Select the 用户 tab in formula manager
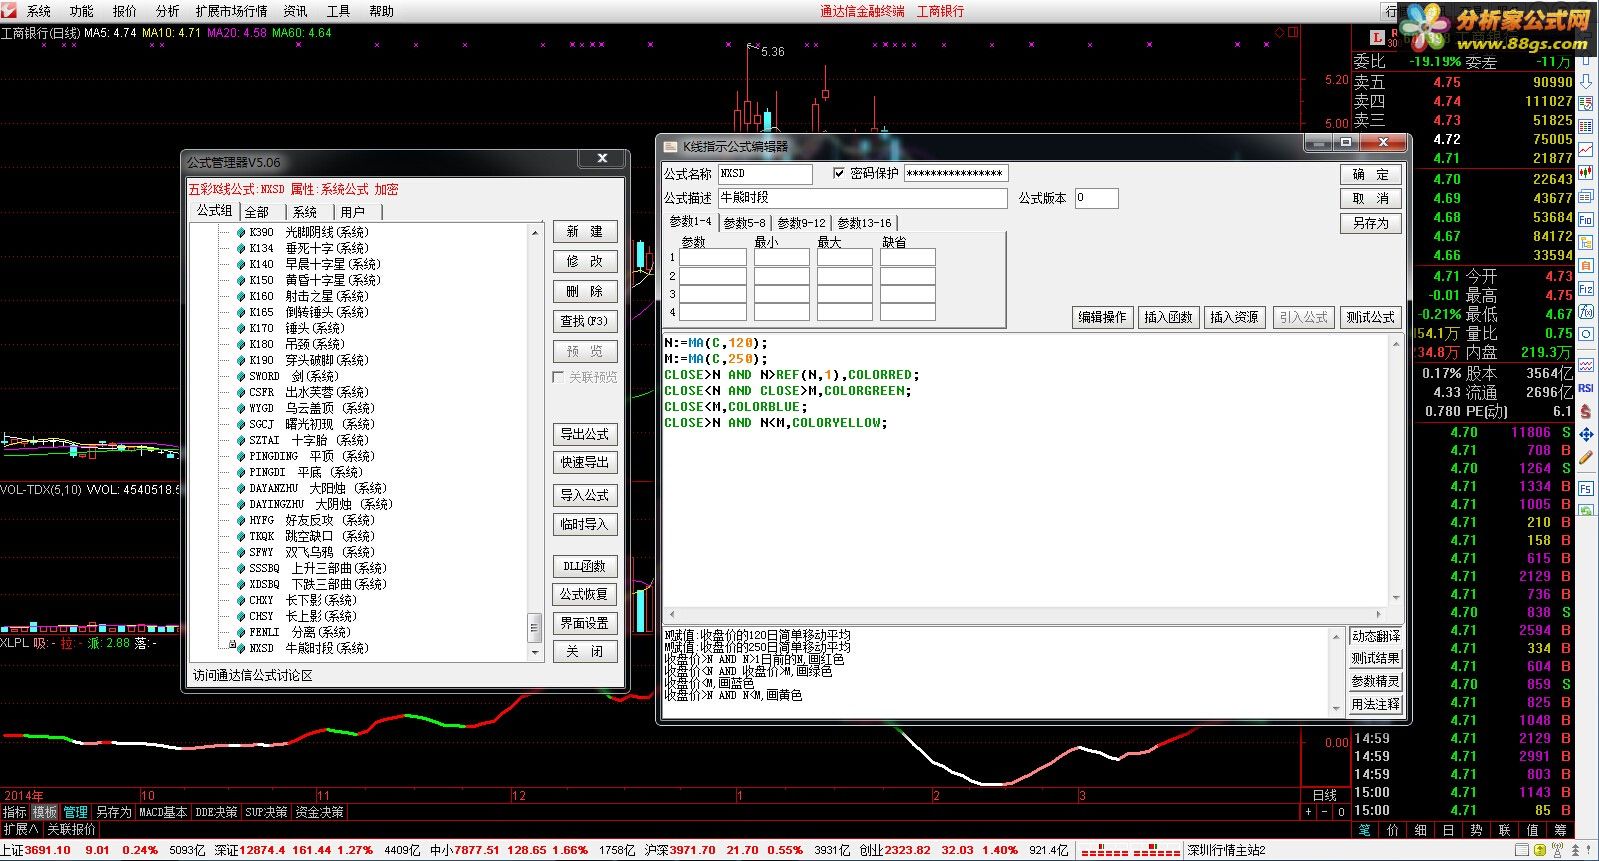The height and width of the screenshot is (861, 1599). pyautogui.click(x=353, y=212)
